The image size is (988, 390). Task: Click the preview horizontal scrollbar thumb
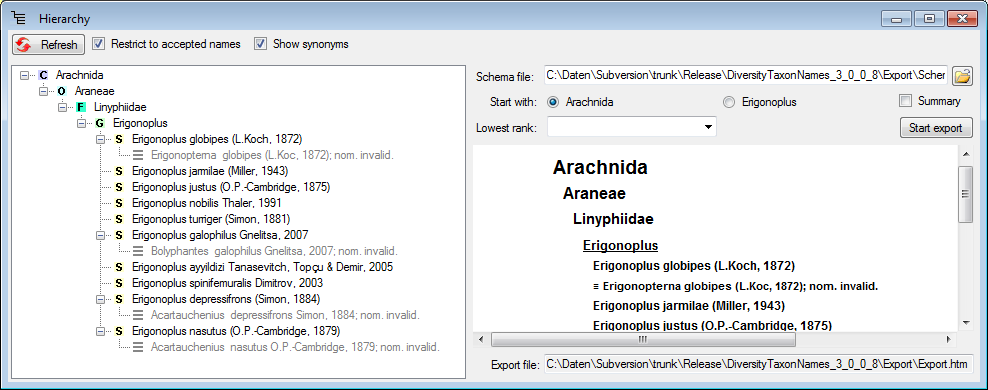[643, 340]
